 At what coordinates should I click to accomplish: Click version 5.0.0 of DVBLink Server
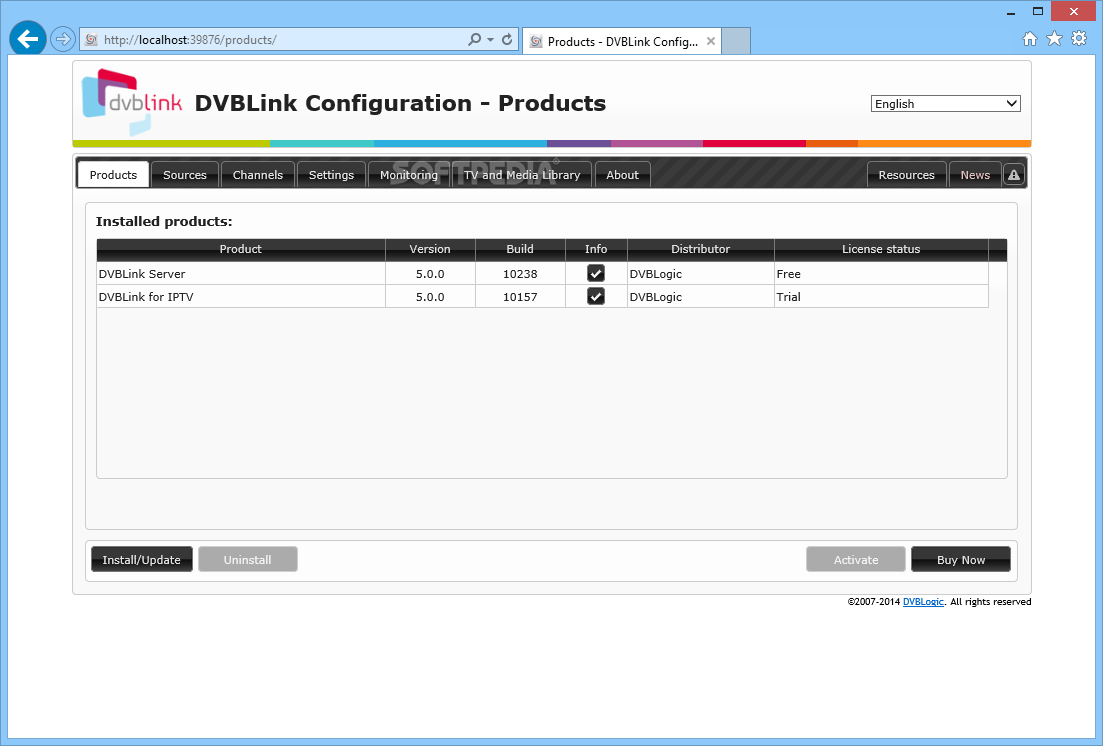[430, 274]
